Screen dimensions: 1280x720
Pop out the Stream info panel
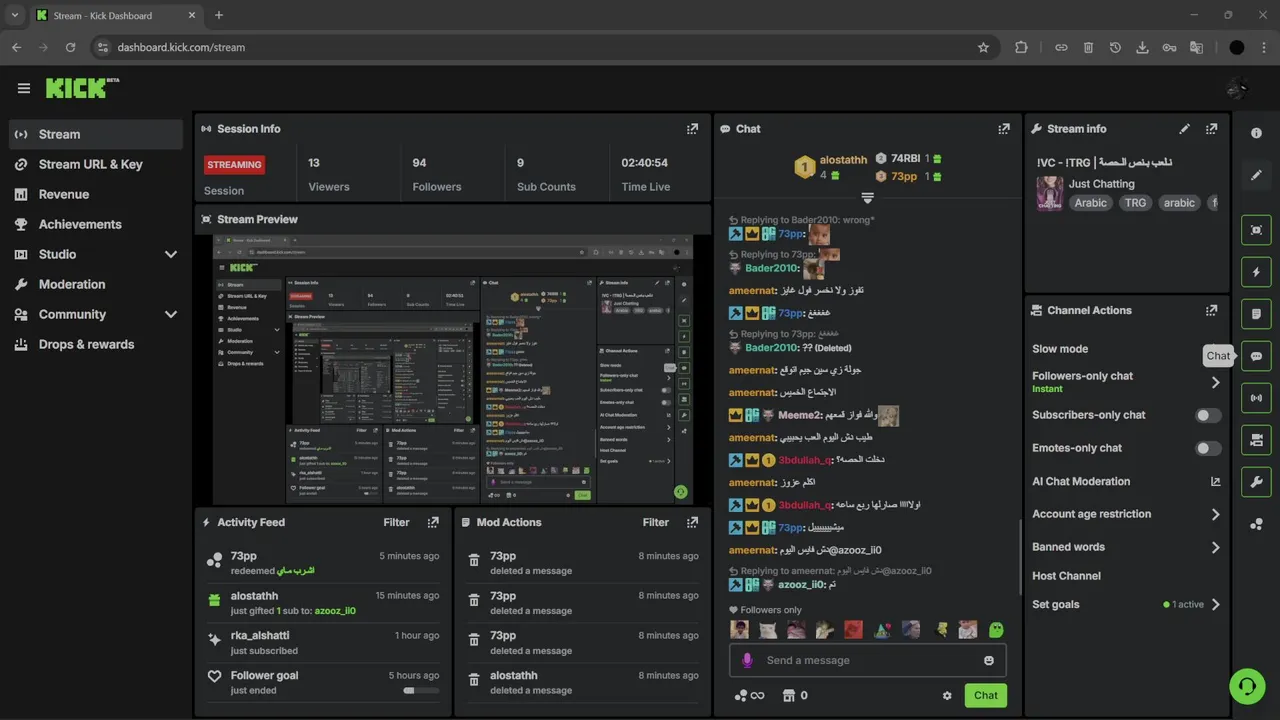click(1211, 129)
